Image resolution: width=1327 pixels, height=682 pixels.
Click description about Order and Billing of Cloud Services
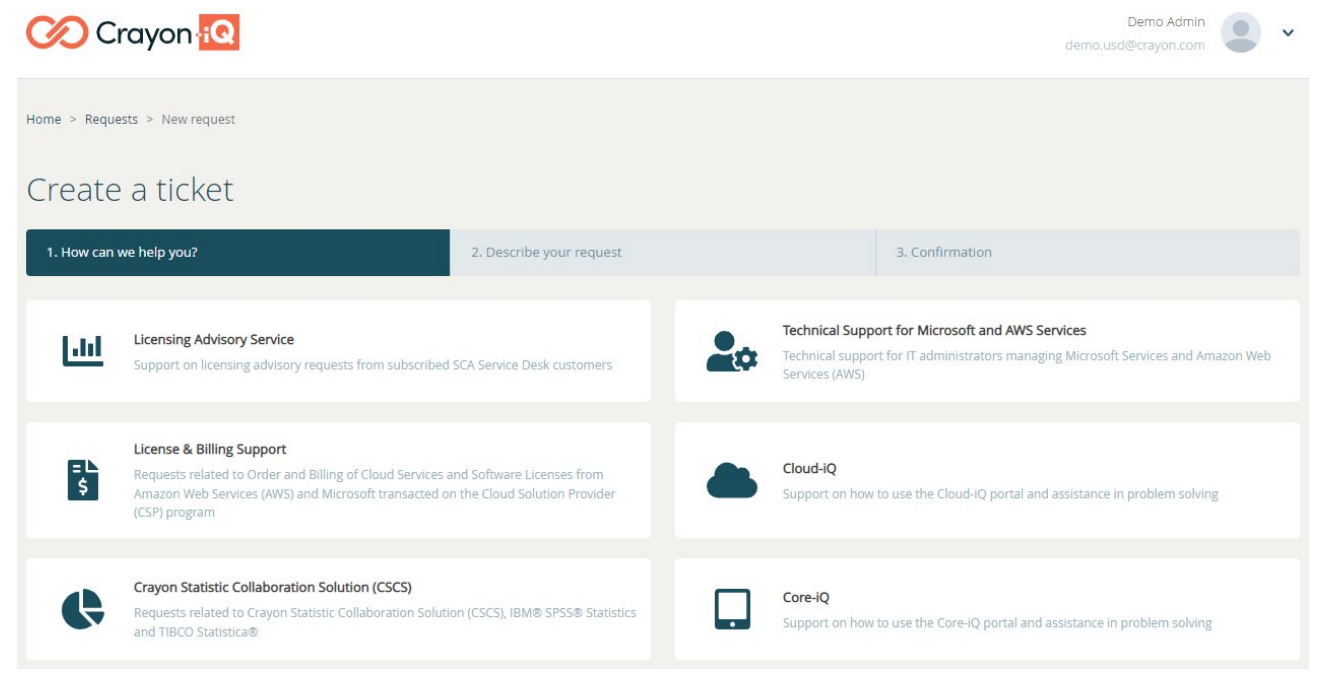pyautogui.click(x=375, y=494)
